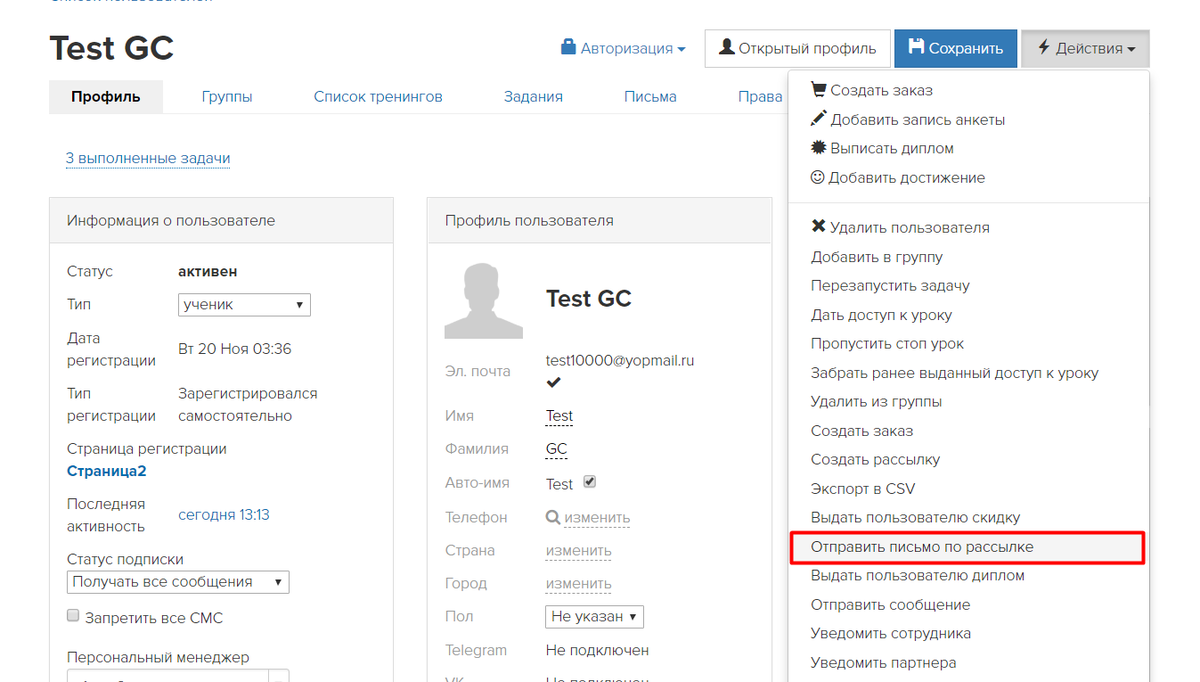Viewport: 1200px width, 682px height.
Task: Click the Информация о пользователе panel header
Action: tap(221, 220)
